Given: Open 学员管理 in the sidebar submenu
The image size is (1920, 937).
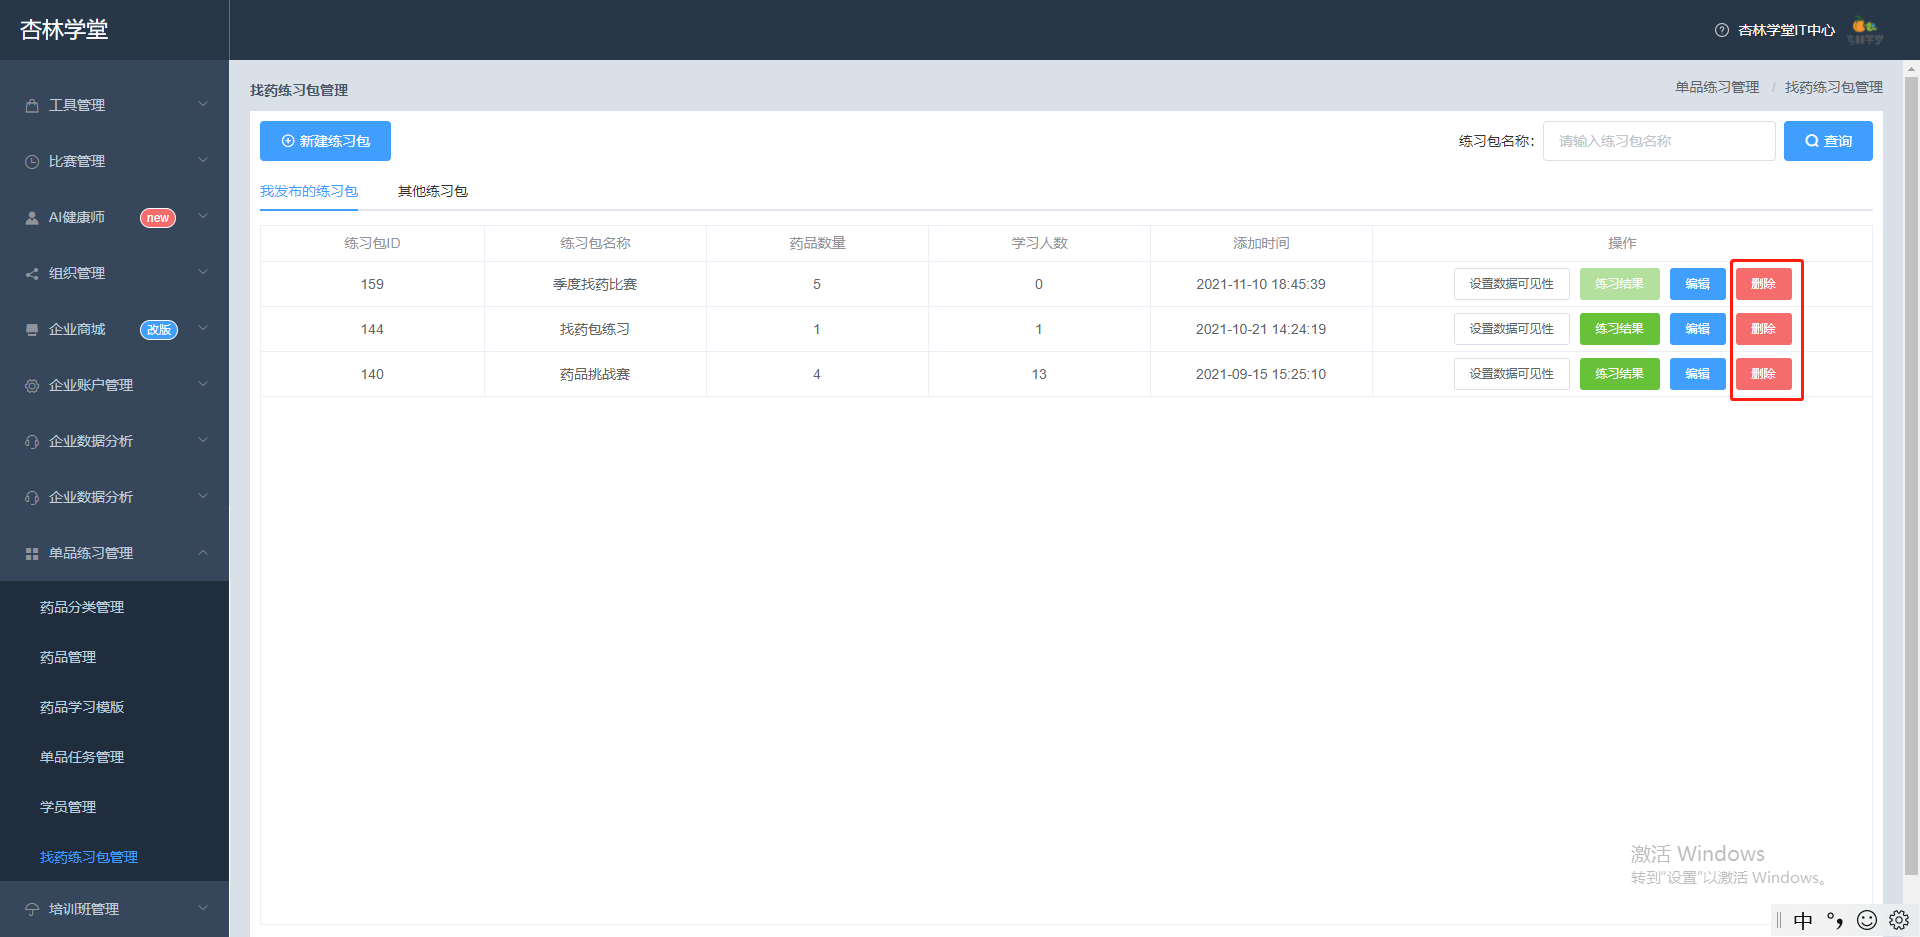Looking at the screenshot, I should pyautogui.click(x=68, y=807).
